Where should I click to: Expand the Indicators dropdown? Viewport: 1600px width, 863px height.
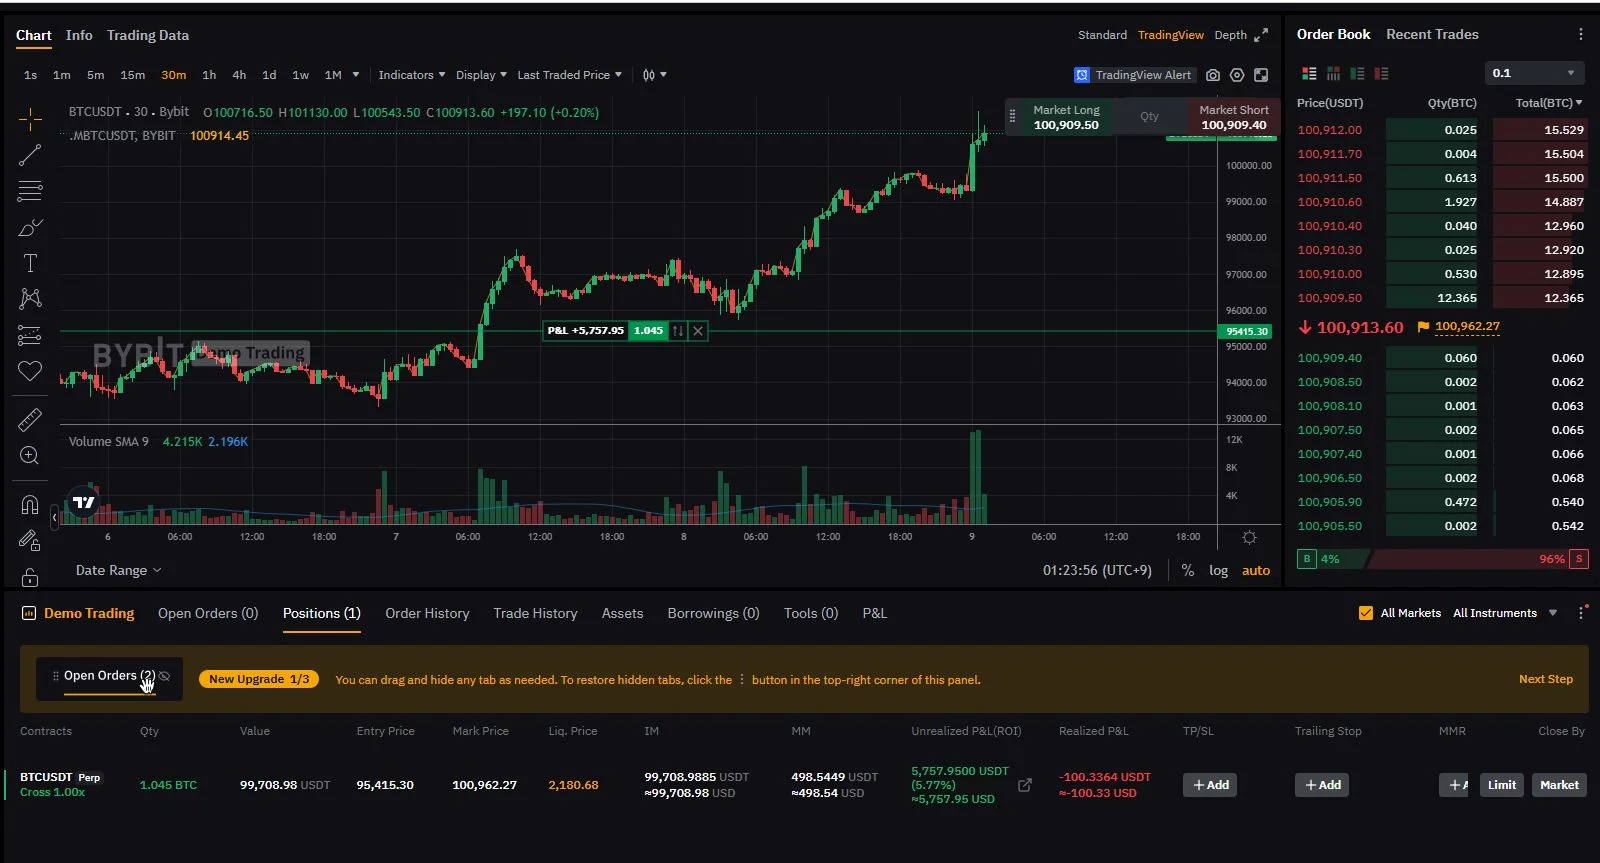pos(412,75)
